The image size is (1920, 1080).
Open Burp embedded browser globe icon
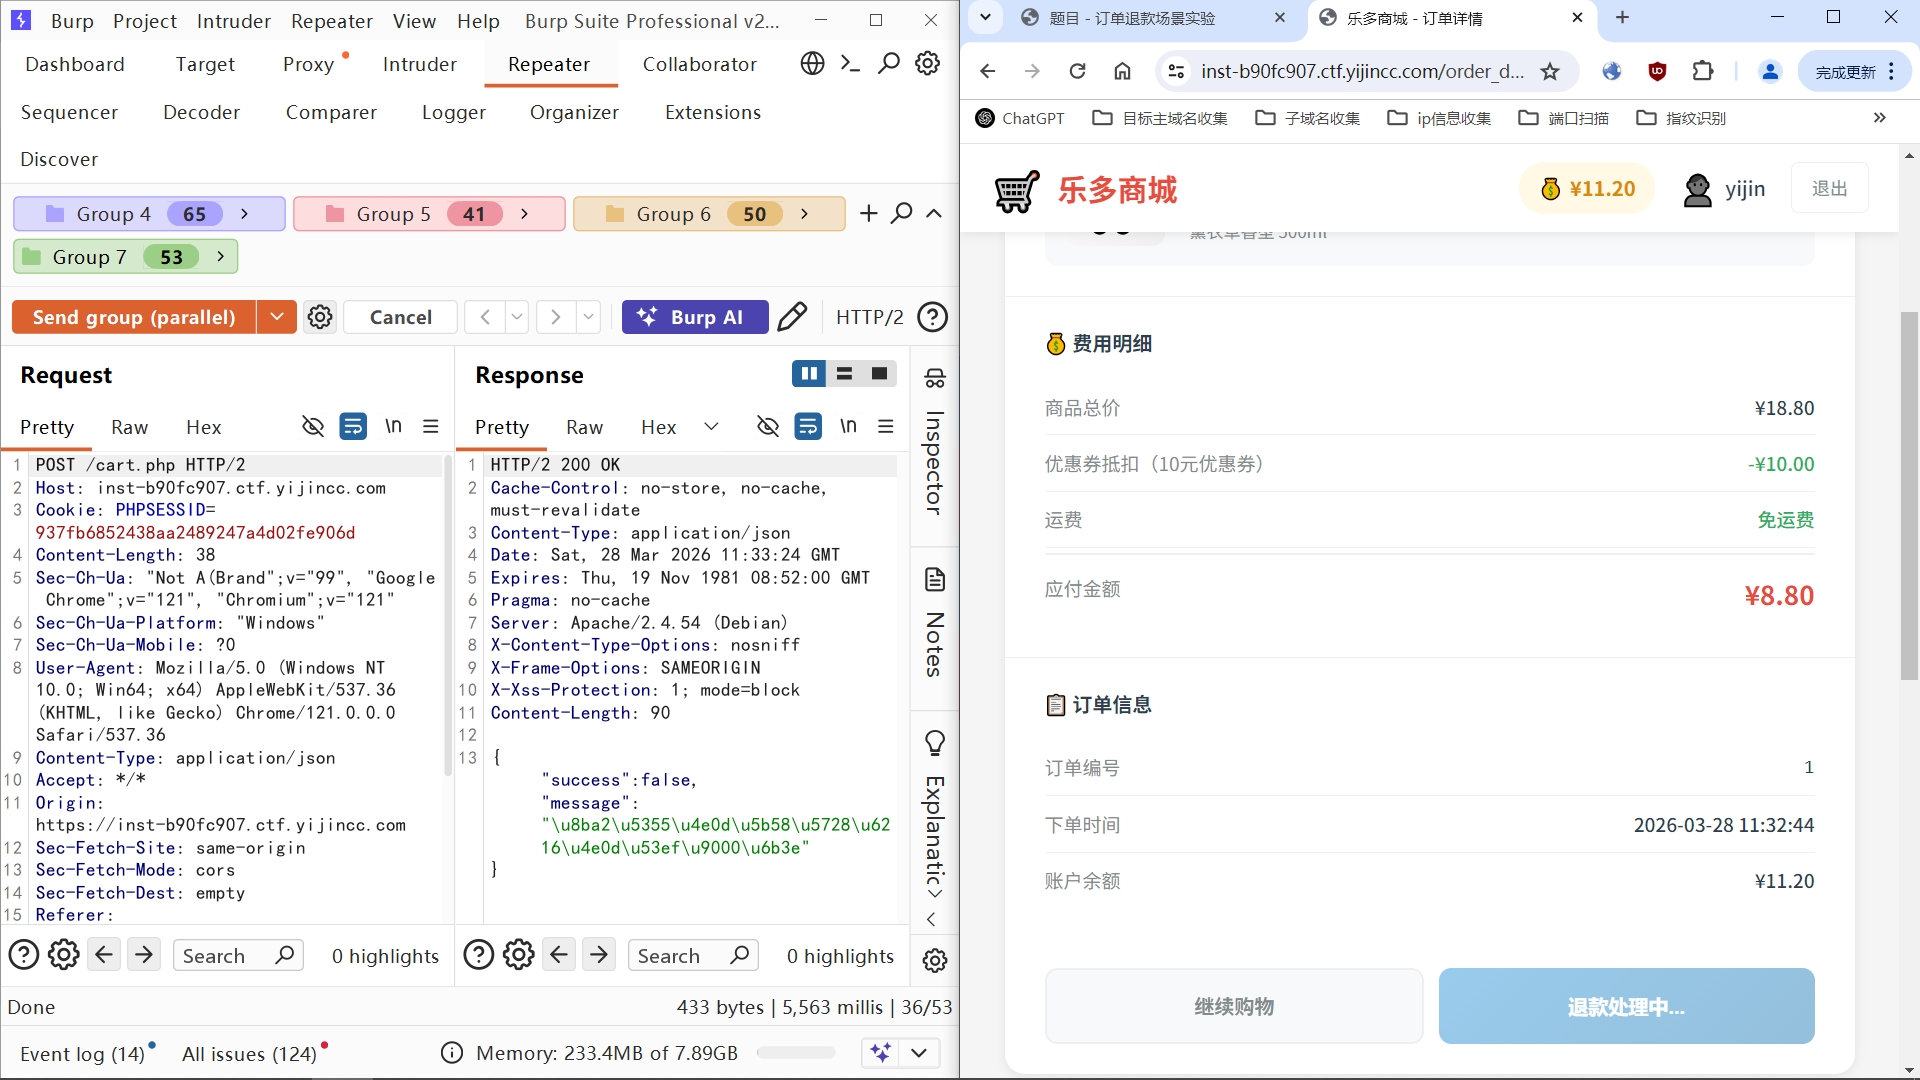(812, 64)
